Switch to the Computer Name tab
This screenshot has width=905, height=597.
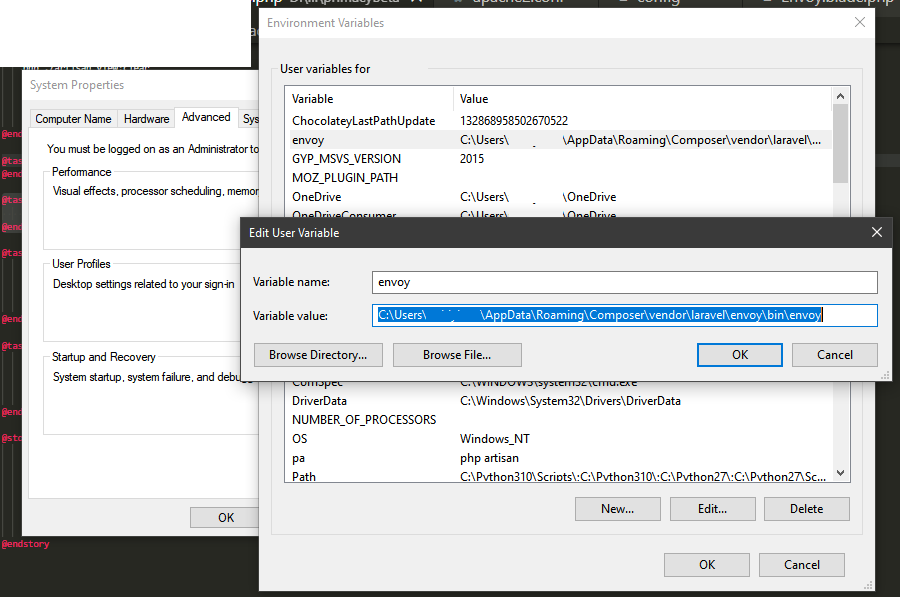(73, 118)
